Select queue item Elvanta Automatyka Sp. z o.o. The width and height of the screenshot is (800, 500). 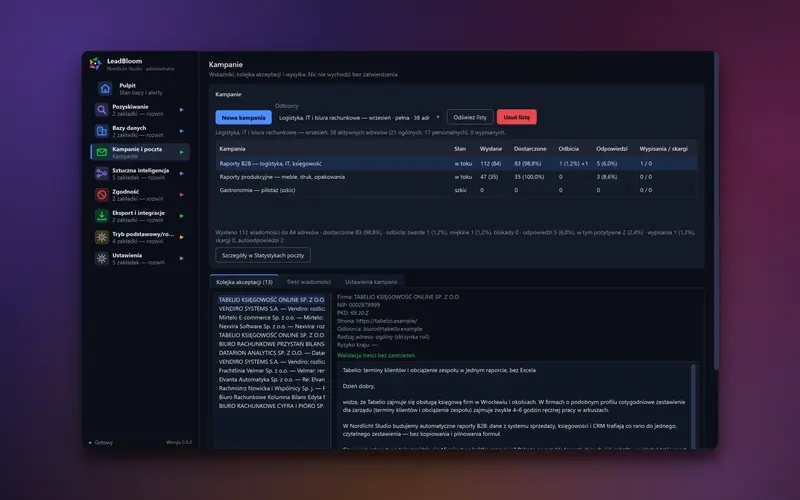coord(271,379)
